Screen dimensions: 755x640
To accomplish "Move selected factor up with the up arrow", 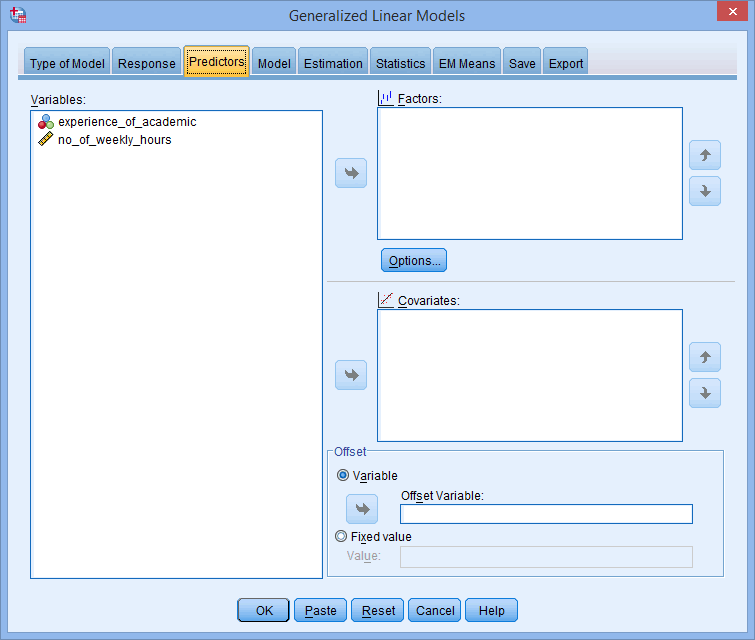I will coord(704,155).
